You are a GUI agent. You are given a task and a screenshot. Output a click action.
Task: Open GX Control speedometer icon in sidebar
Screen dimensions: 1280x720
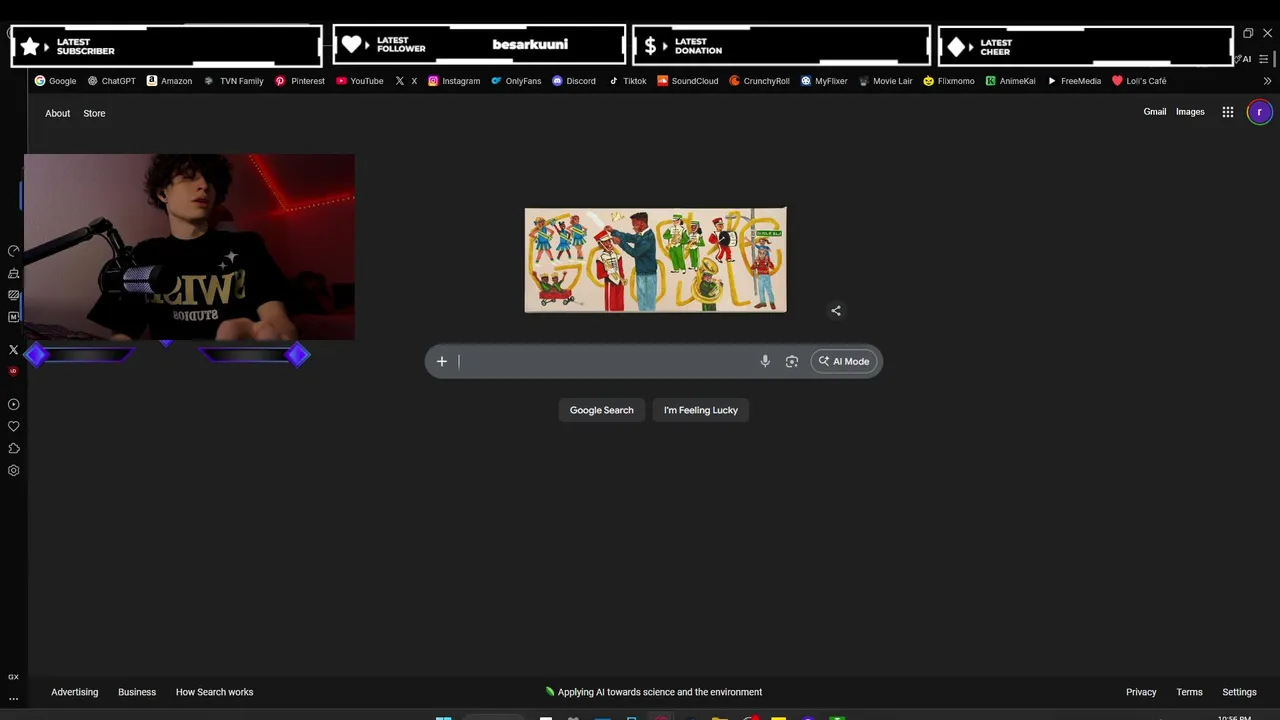click(x=13, y=251)
